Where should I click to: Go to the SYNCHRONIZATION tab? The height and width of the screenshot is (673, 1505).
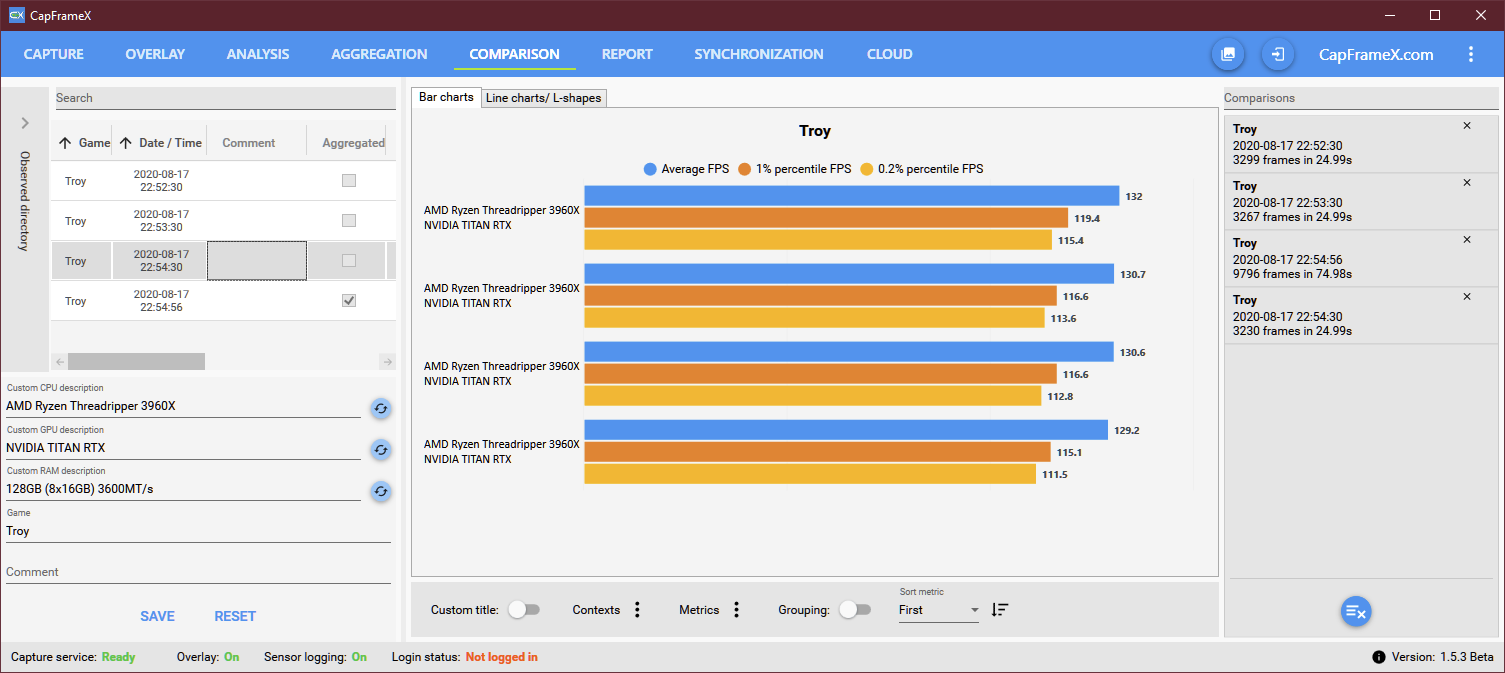click(x=759, y=54)
